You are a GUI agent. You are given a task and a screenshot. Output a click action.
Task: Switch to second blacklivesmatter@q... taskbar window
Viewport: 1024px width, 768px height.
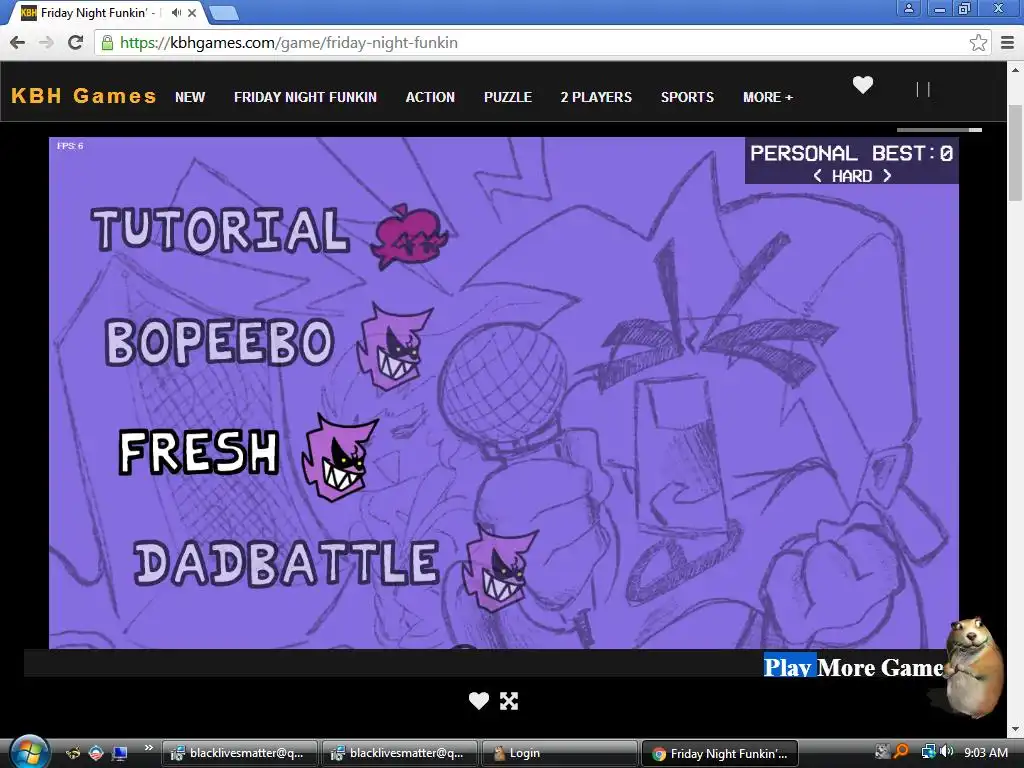point(399,754)
